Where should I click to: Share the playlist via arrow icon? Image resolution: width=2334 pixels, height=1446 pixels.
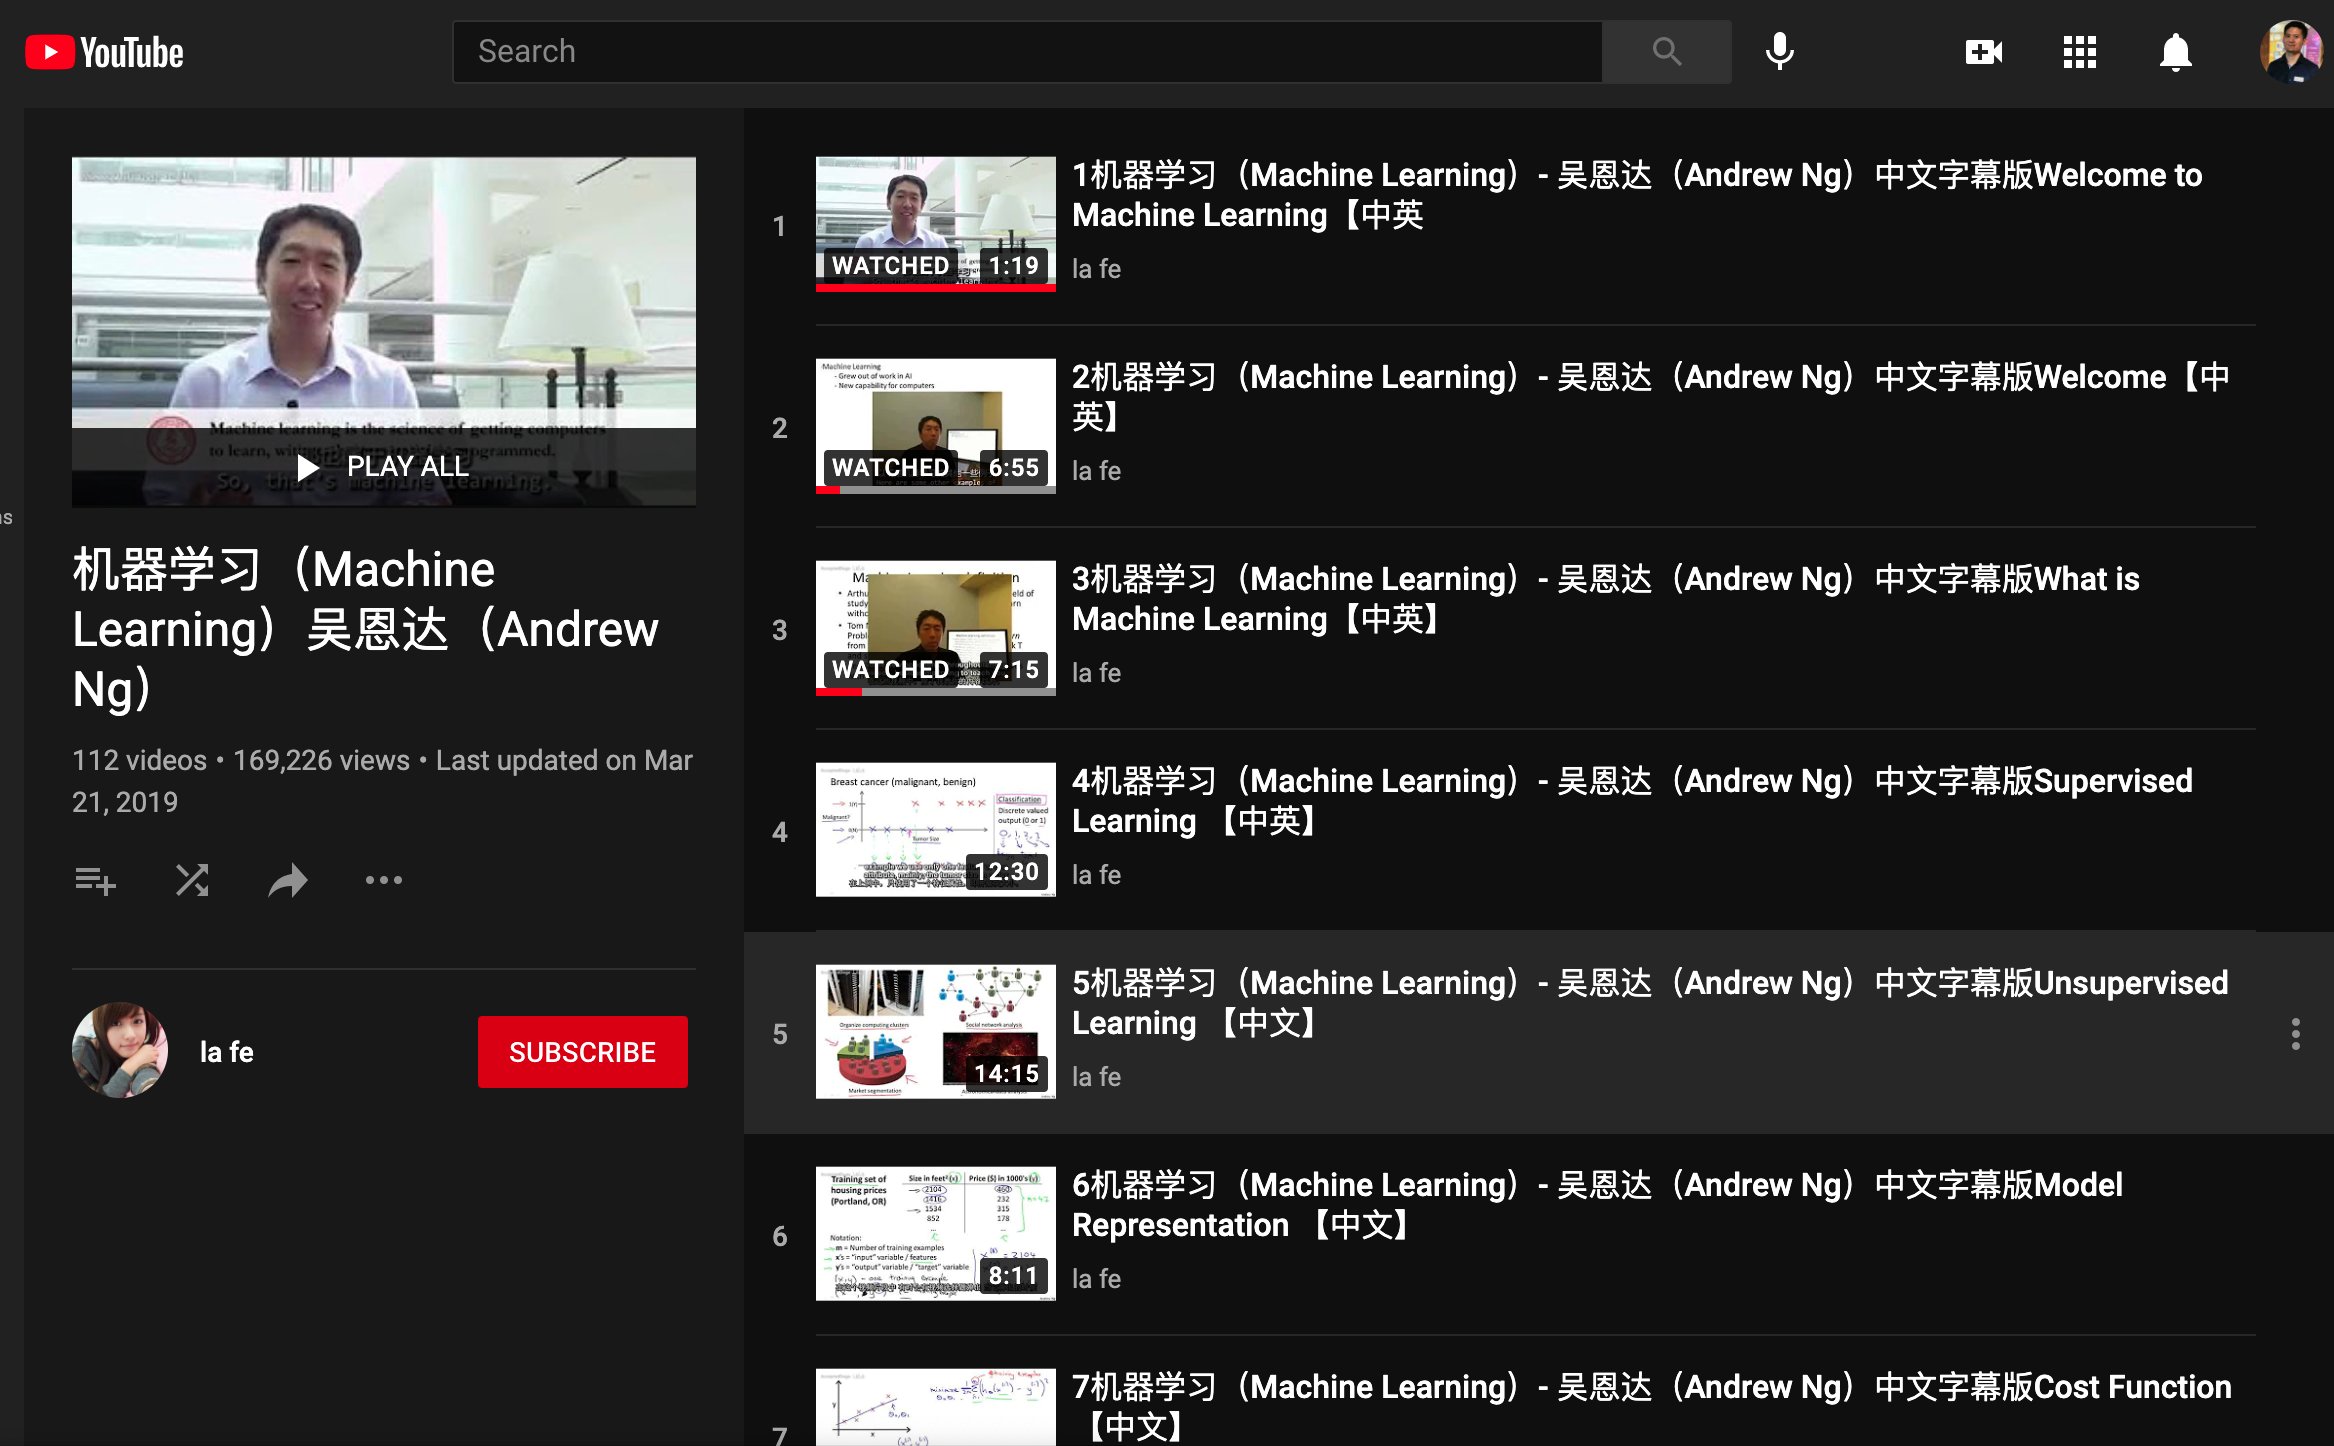pyautogui.click(x=288, y=881)
